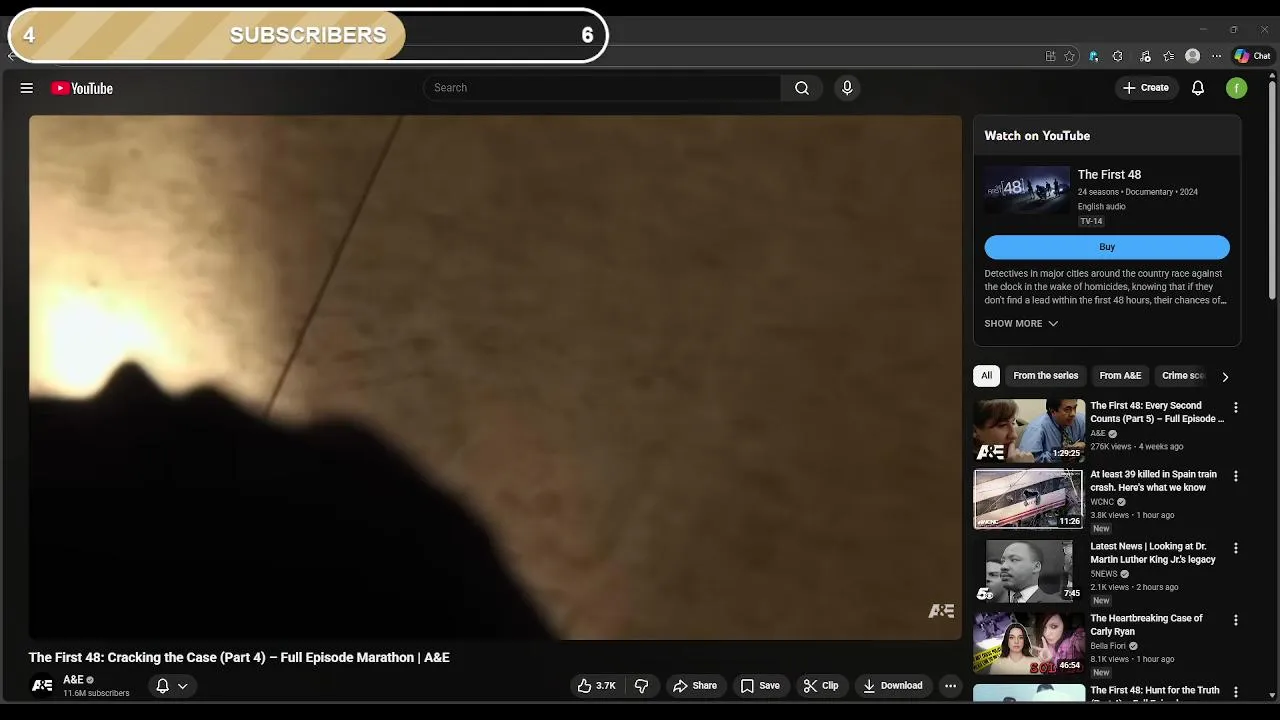The width and height of the screenshot is (1280, 720).
Task: Select the Crime scenes chip
Action: [x=1183, y=376]
